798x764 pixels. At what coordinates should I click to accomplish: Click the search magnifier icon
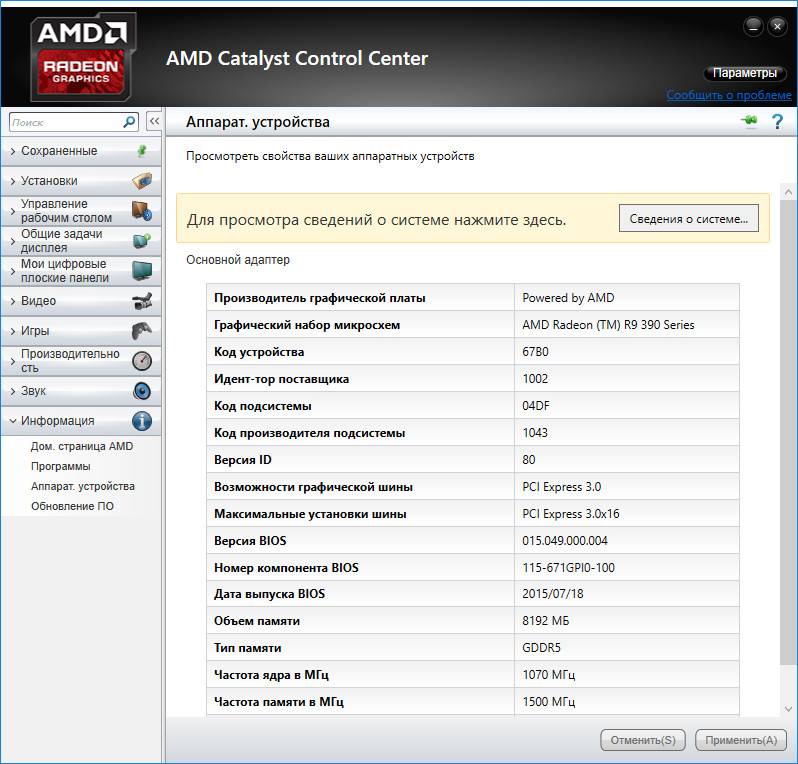(x=129, y=121)
